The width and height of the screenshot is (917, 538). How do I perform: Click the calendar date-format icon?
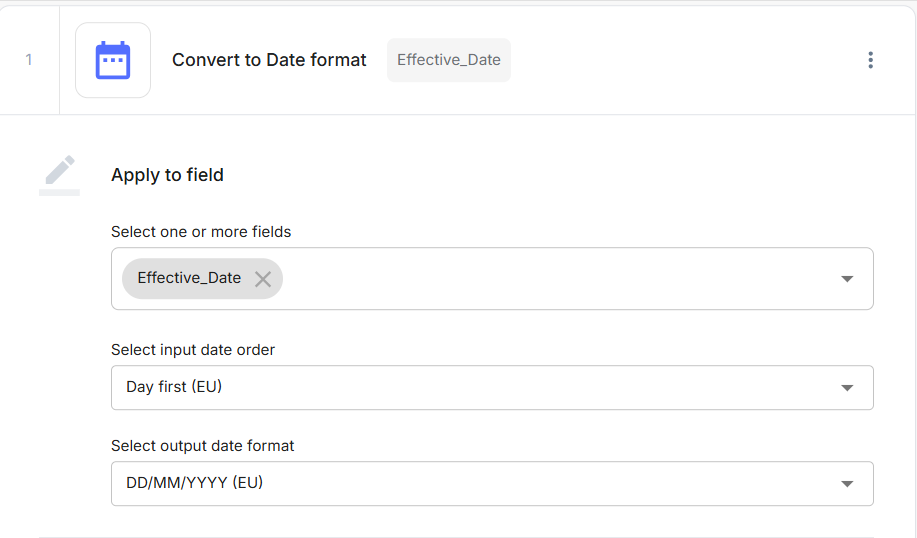point(113,60)
